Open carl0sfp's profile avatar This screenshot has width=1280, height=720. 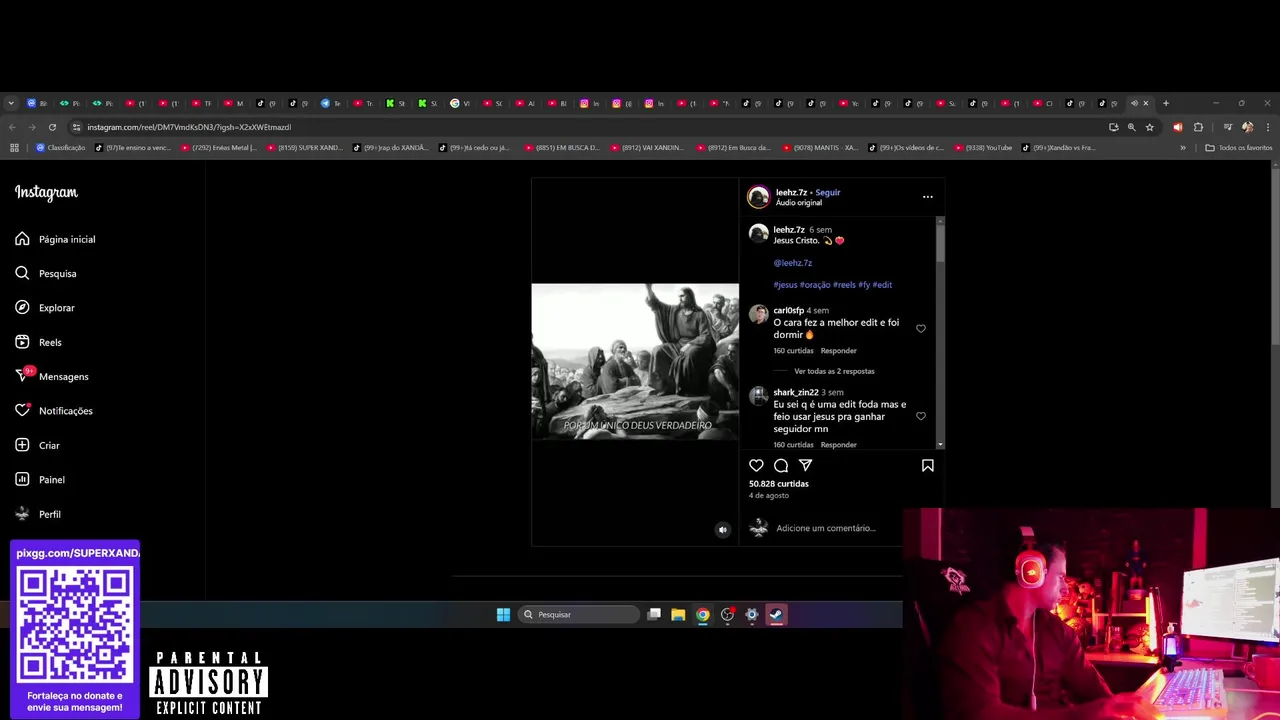pyautogui.click(x=758, y=314)
